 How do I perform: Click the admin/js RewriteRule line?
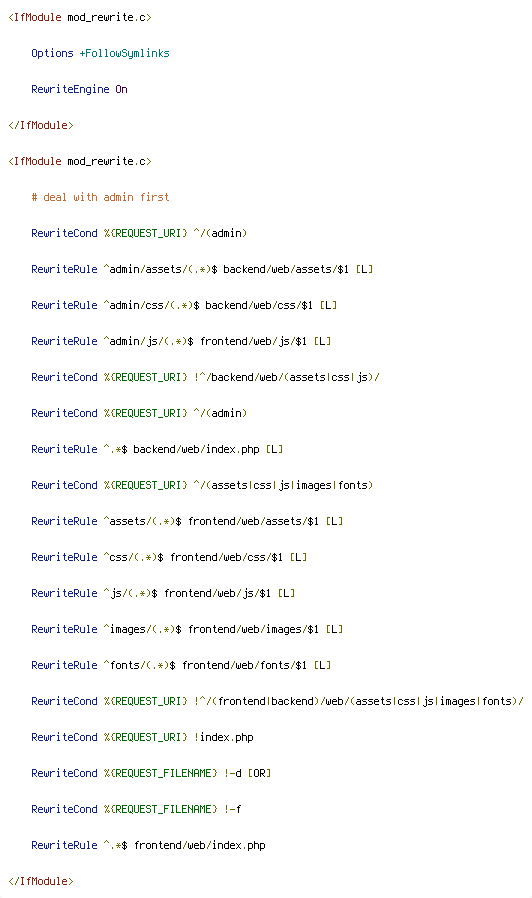click(x=181, y=341)
